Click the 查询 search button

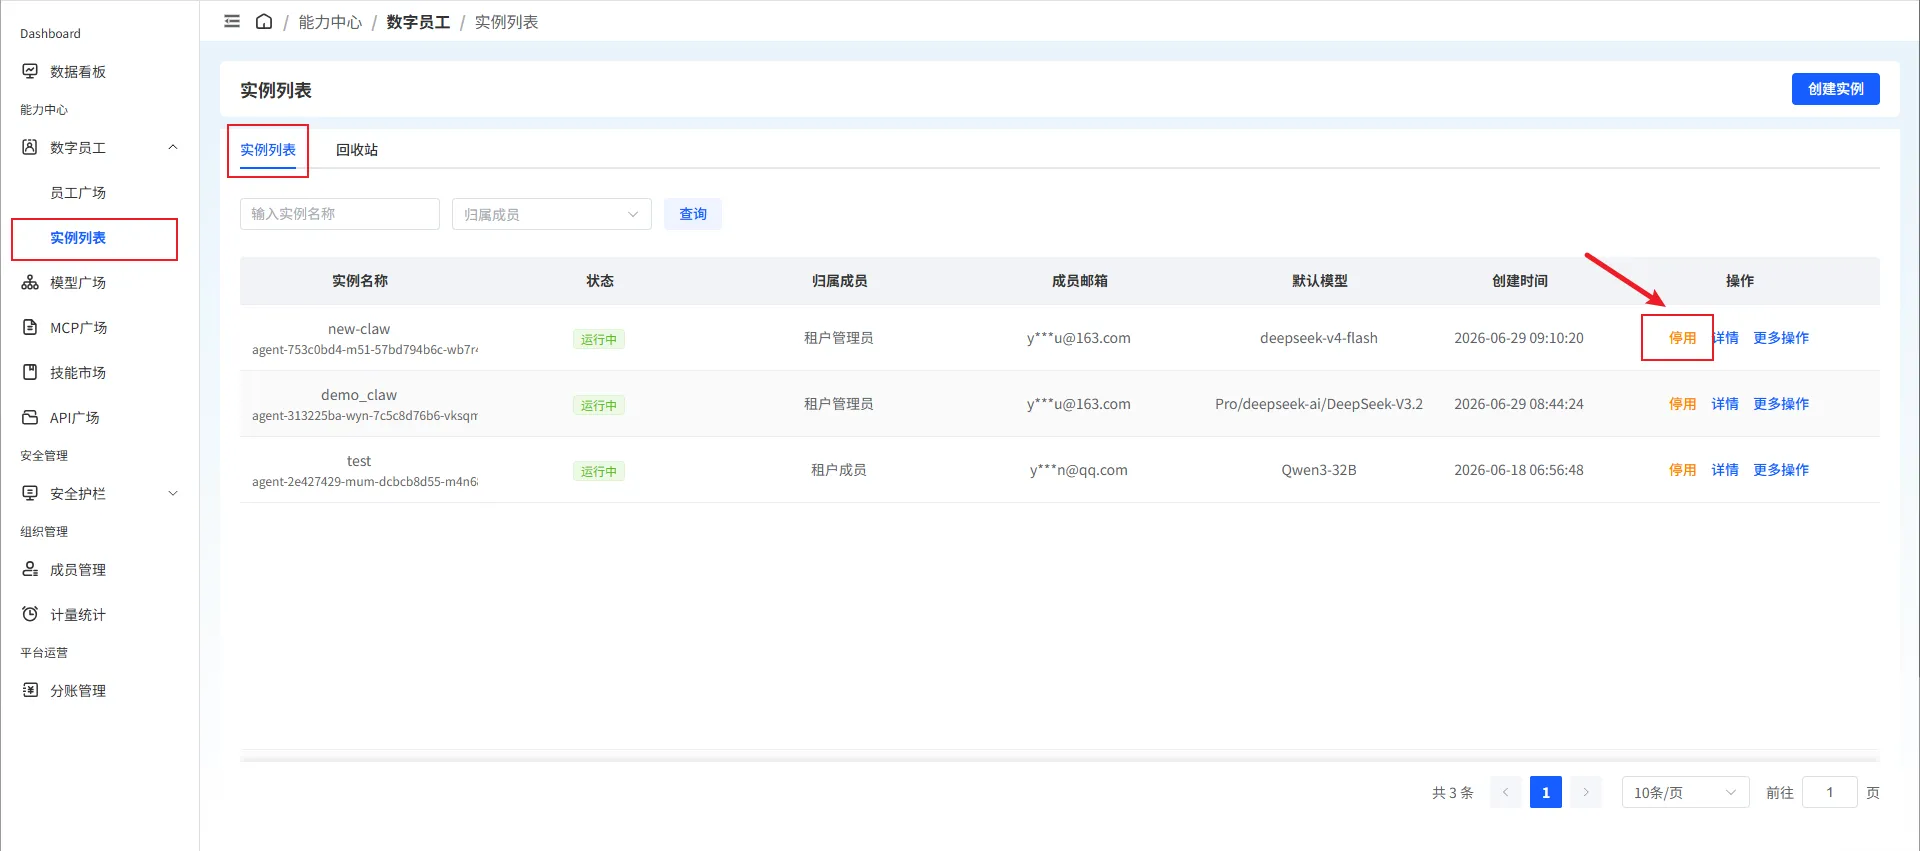693,214
